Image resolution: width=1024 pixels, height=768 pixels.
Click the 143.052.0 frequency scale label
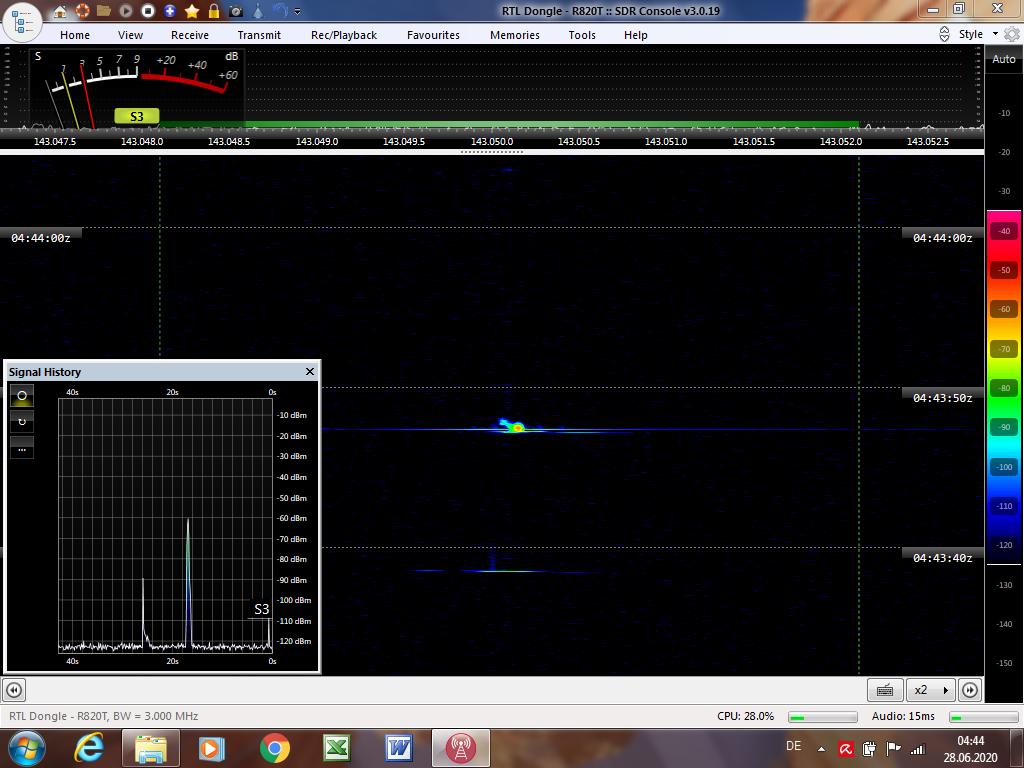click(840, 141)
